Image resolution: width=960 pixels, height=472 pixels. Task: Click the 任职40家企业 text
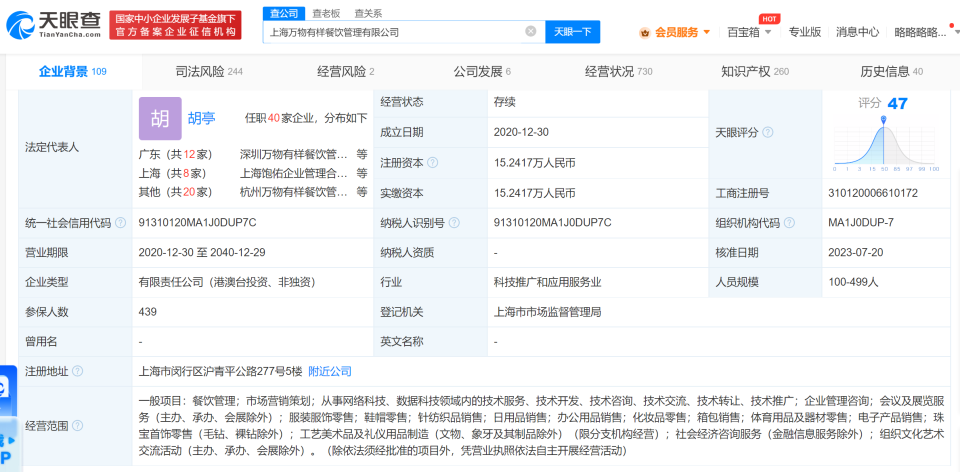tap(279, 119)
